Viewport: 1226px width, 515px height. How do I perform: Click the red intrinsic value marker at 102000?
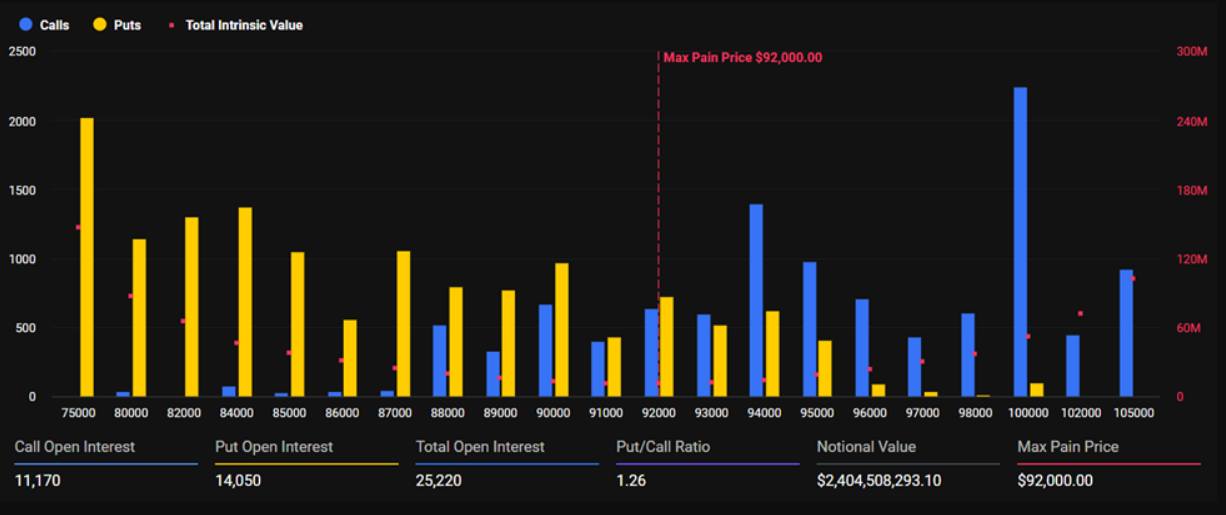pos(1080,314)
